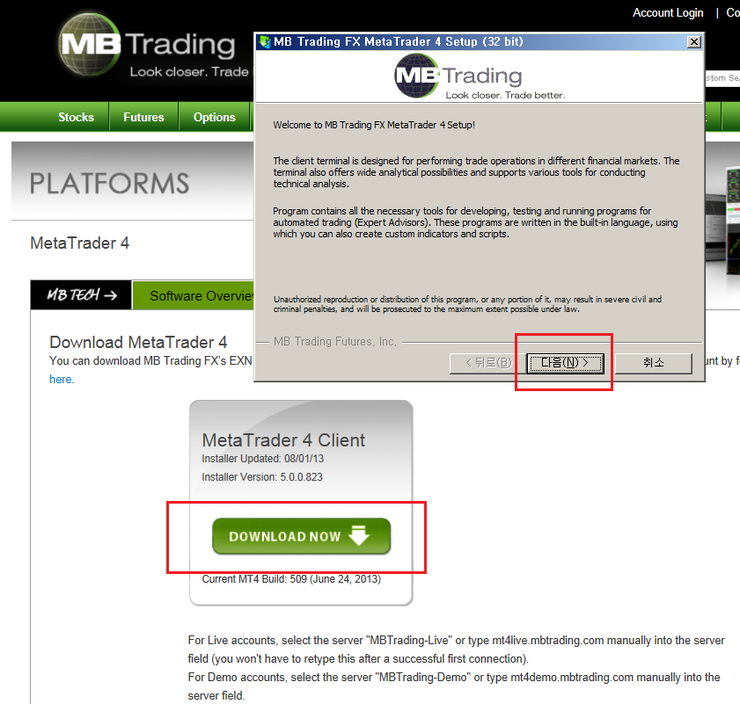Click the 'For Live accounts' server instruction text
Viewport: 740px width, 704px height.
[456, 649]
